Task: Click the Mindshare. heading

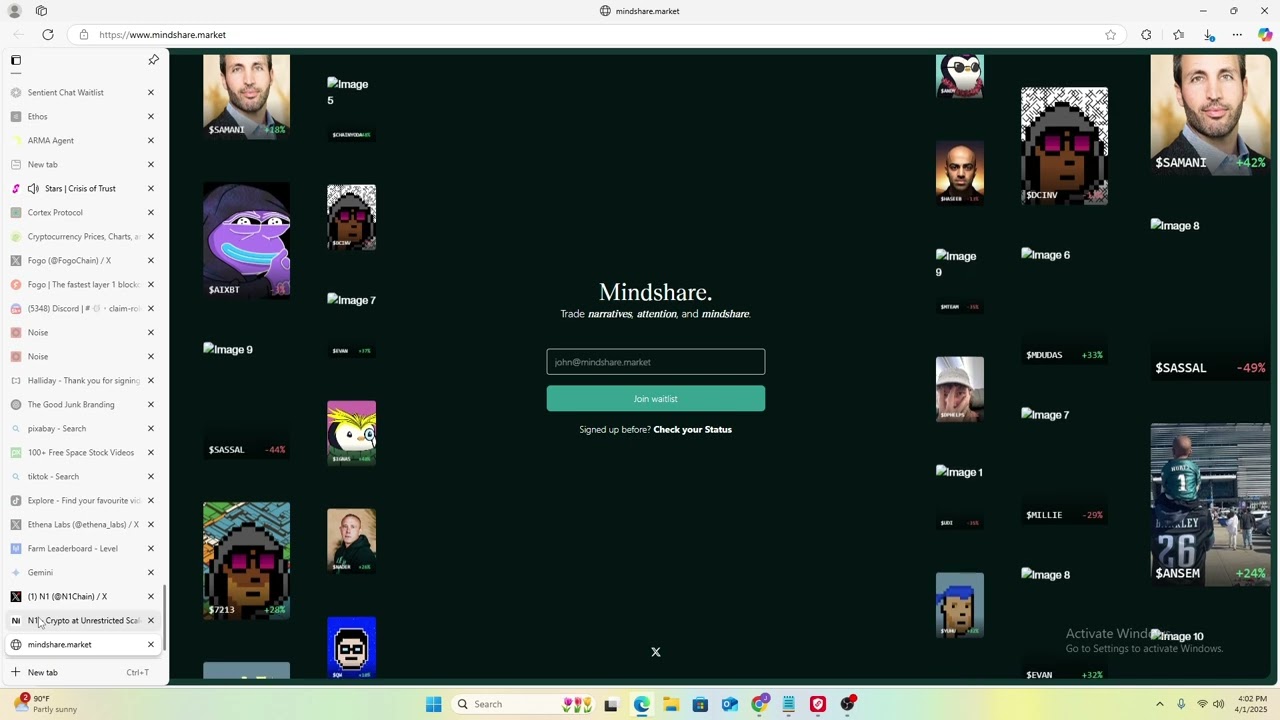Action: 655,292
